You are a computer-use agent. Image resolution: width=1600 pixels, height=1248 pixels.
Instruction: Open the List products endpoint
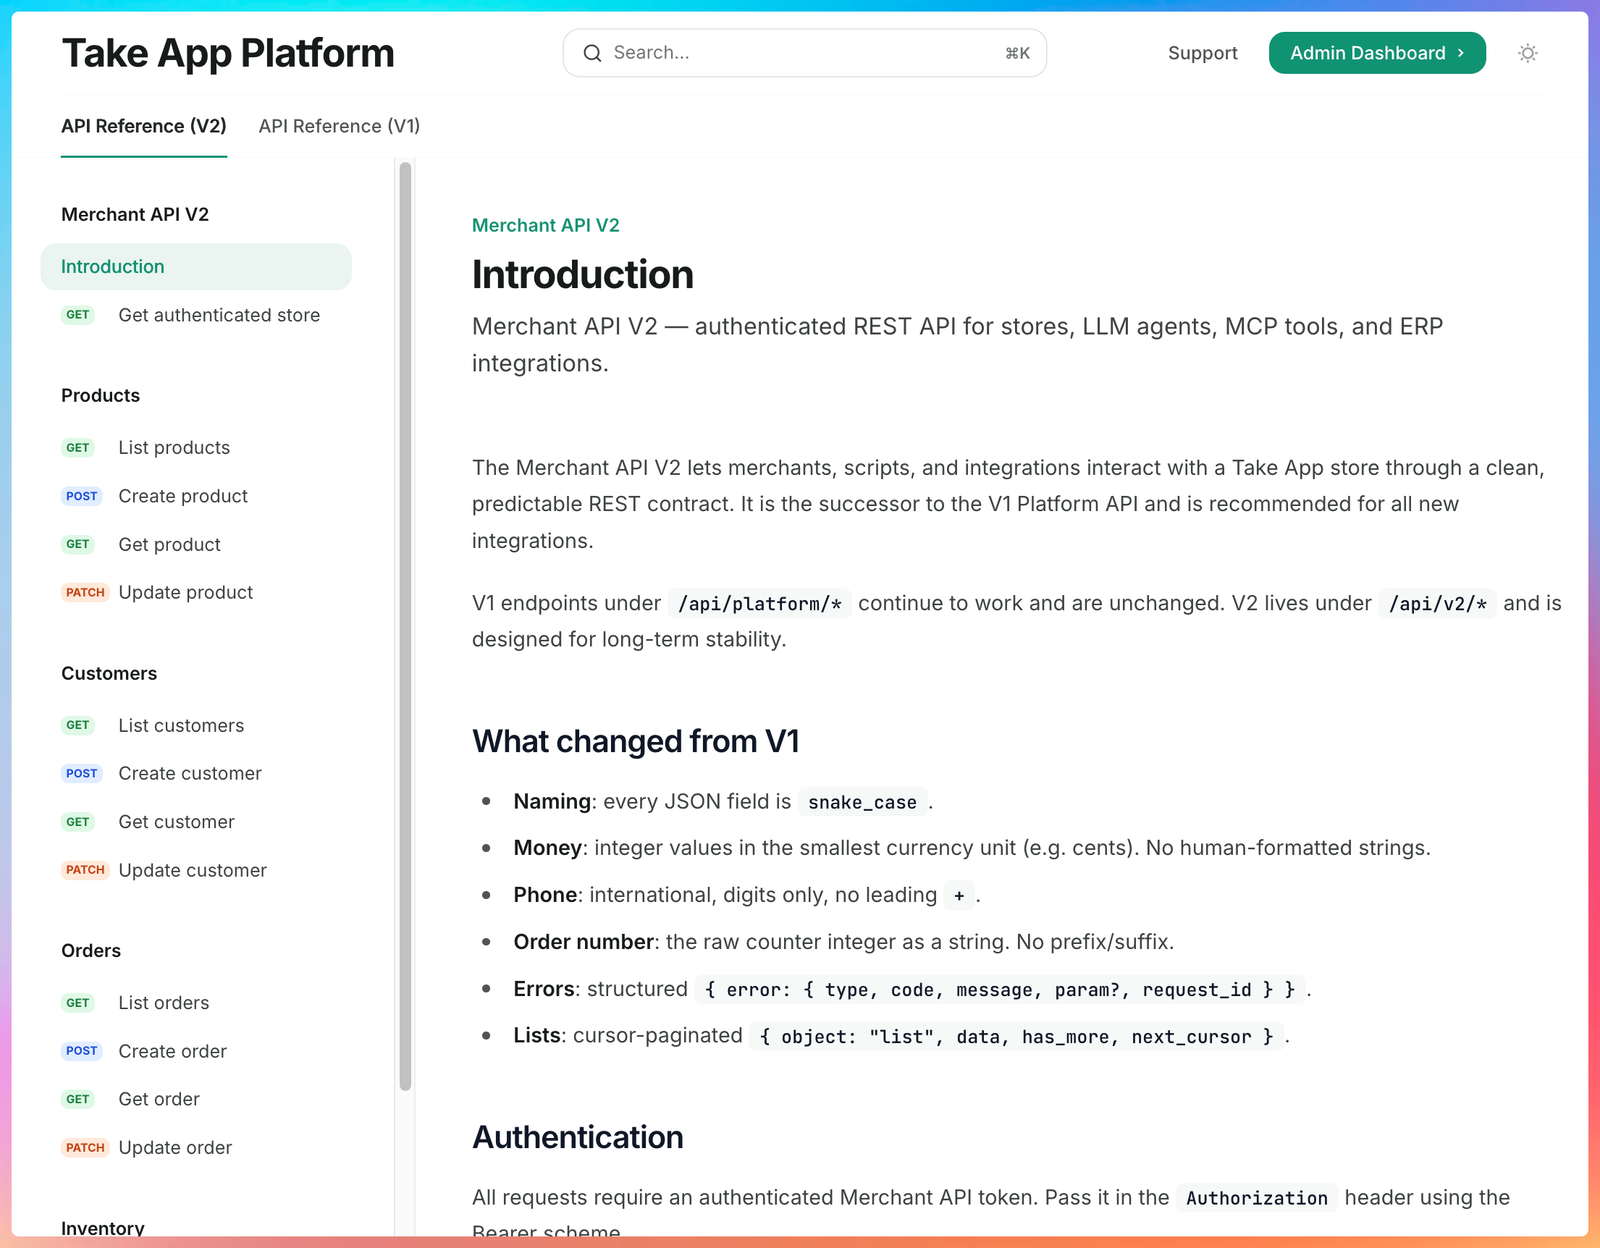tap(174, 448)
